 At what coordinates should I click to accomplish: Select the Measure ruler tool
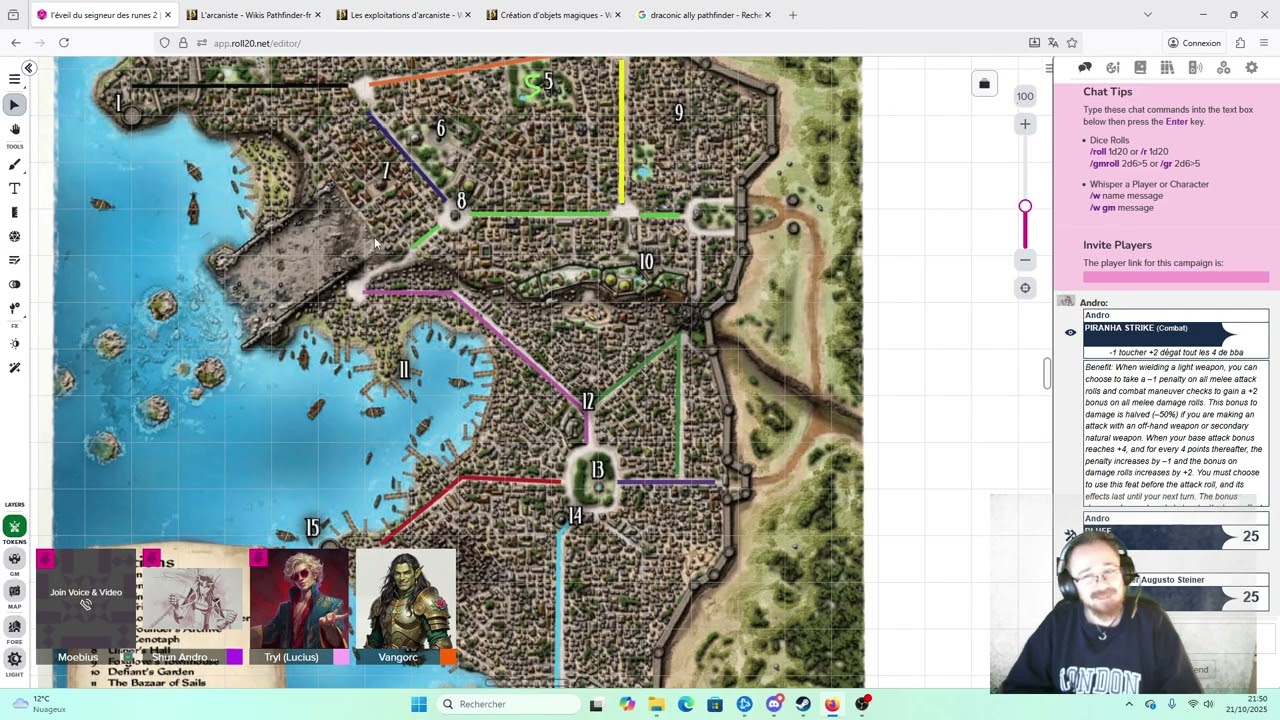coord(14,212)
